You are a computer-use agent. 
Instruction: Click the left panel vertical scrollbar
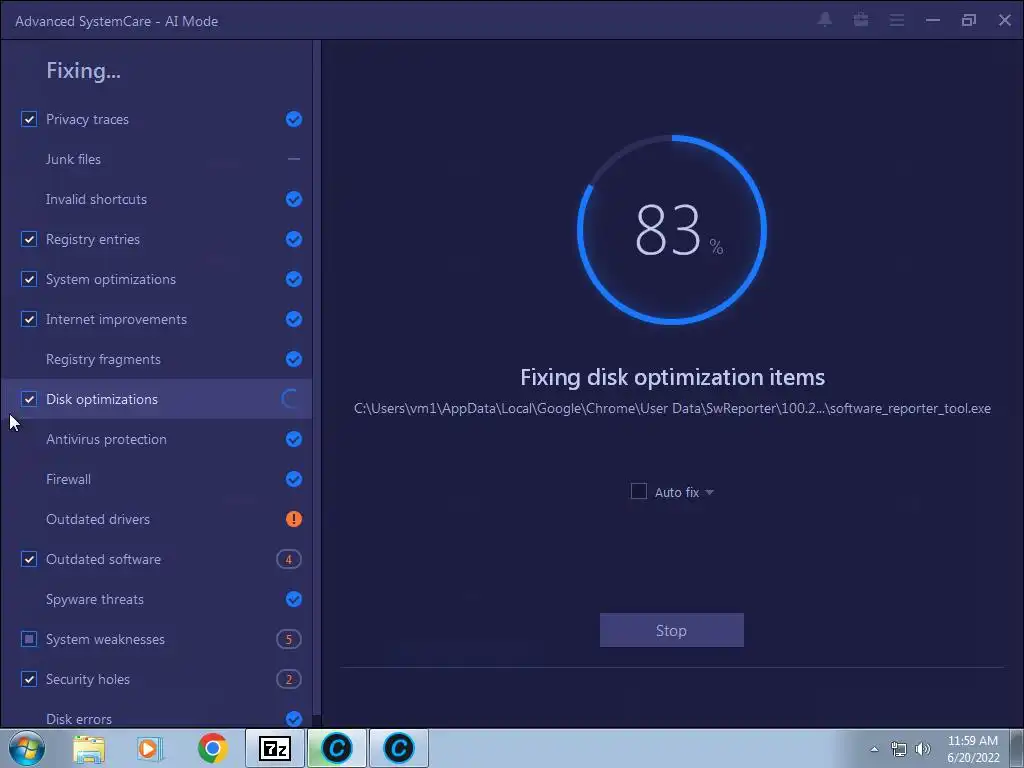pos(317,379)
